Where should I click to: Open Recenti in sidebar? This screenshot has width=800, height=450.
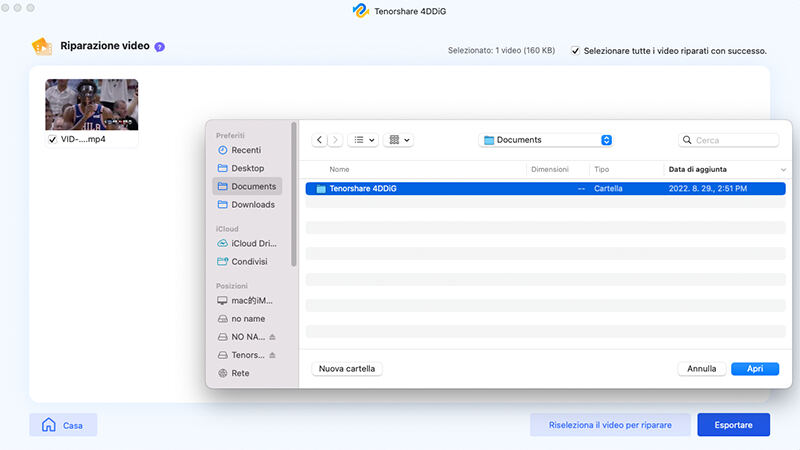247,150
